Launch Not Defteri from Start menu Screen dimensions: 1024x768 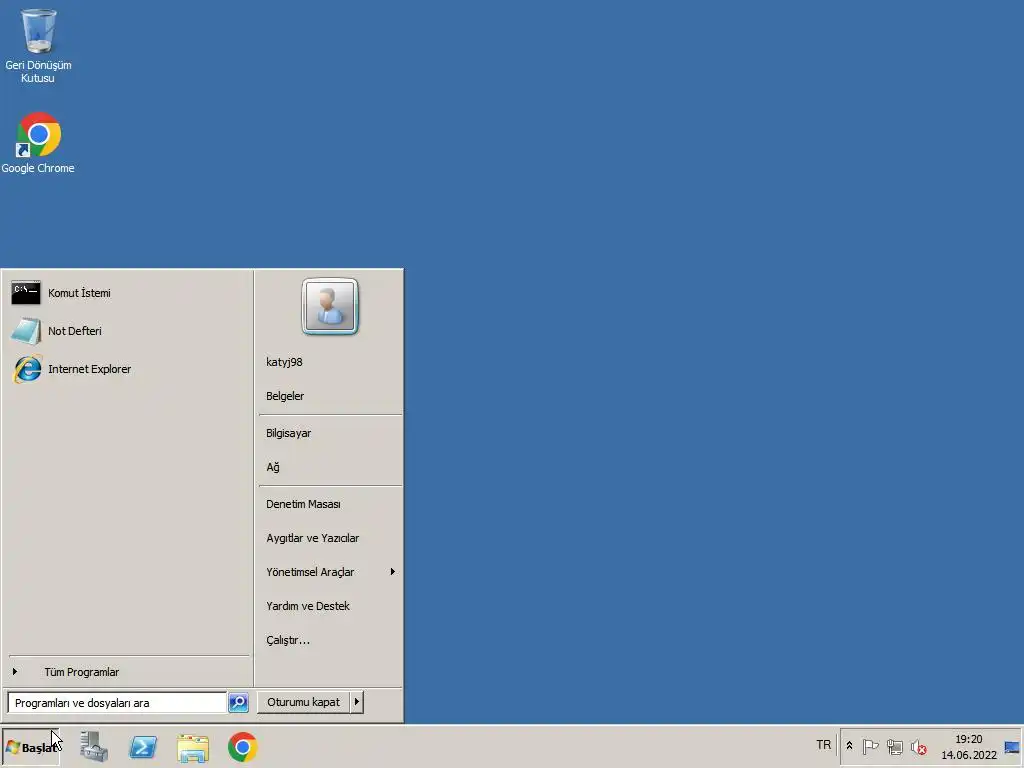click(x=127, y=331)
